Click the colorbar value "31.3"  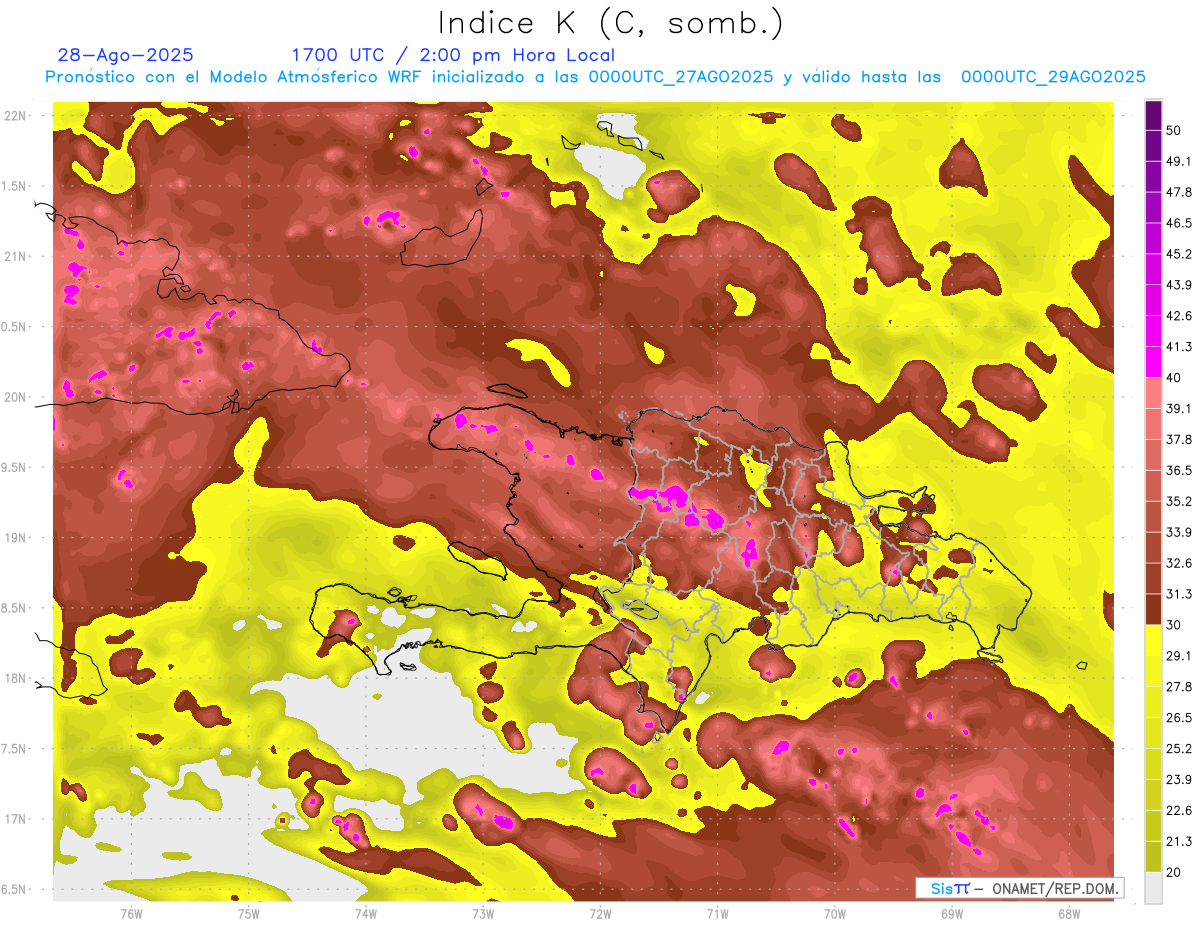1179,594
